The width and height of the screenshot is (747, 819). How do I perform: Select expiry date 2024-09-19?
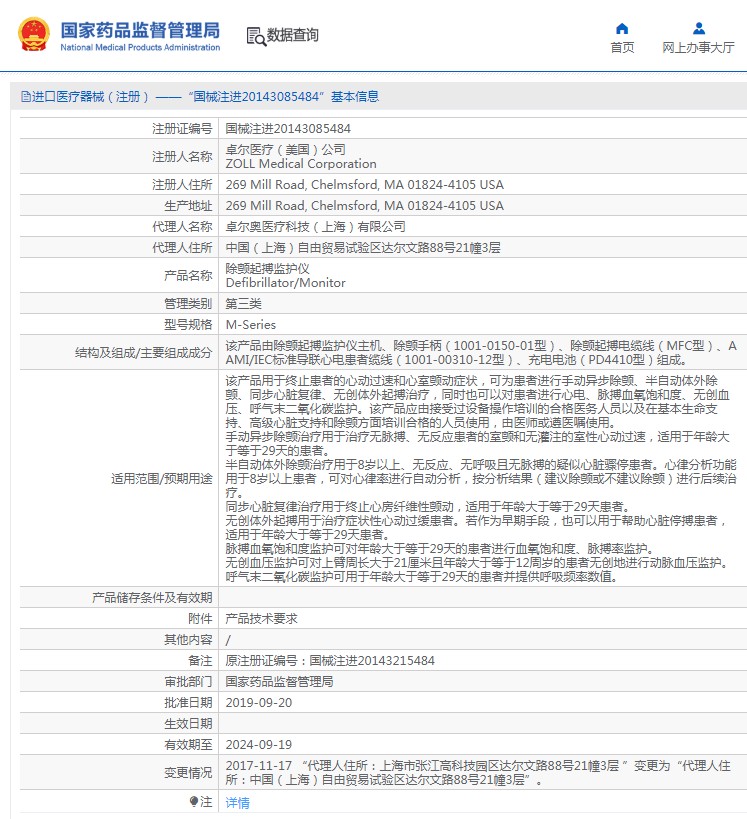point(259,744)
